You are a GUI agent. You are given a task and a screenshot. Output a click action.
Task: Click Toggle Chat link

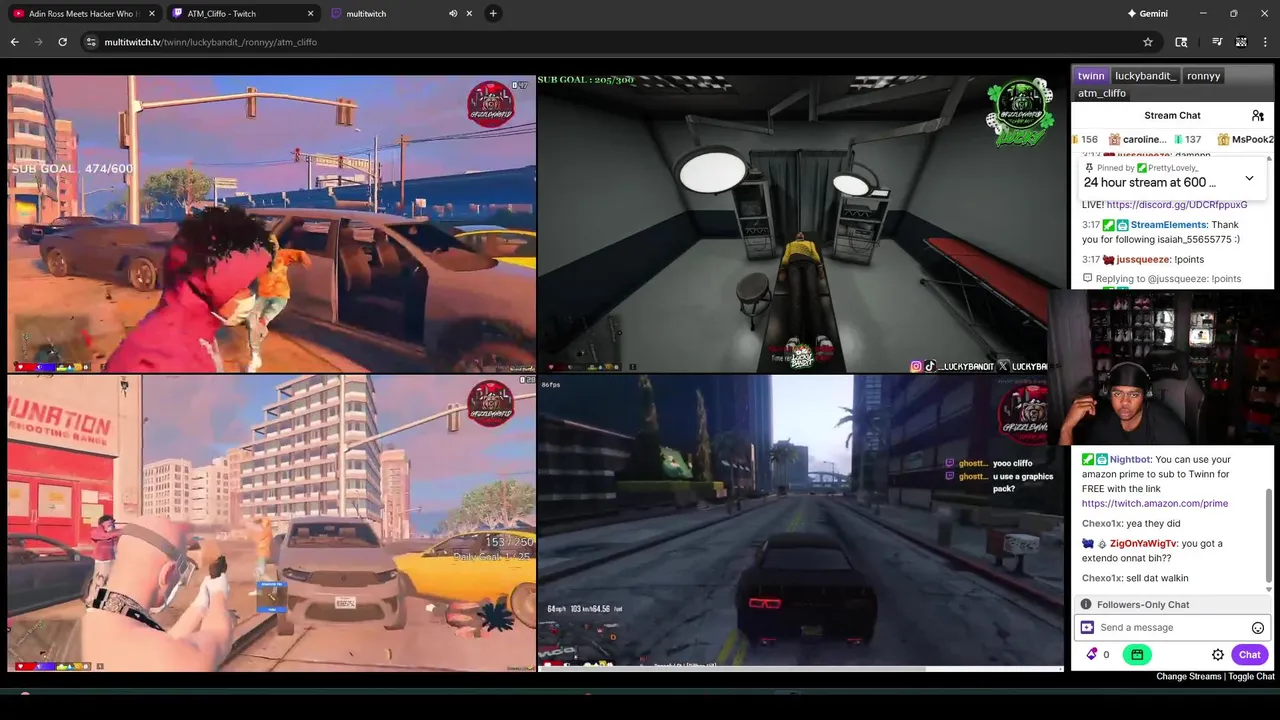tap(1251, 677)
